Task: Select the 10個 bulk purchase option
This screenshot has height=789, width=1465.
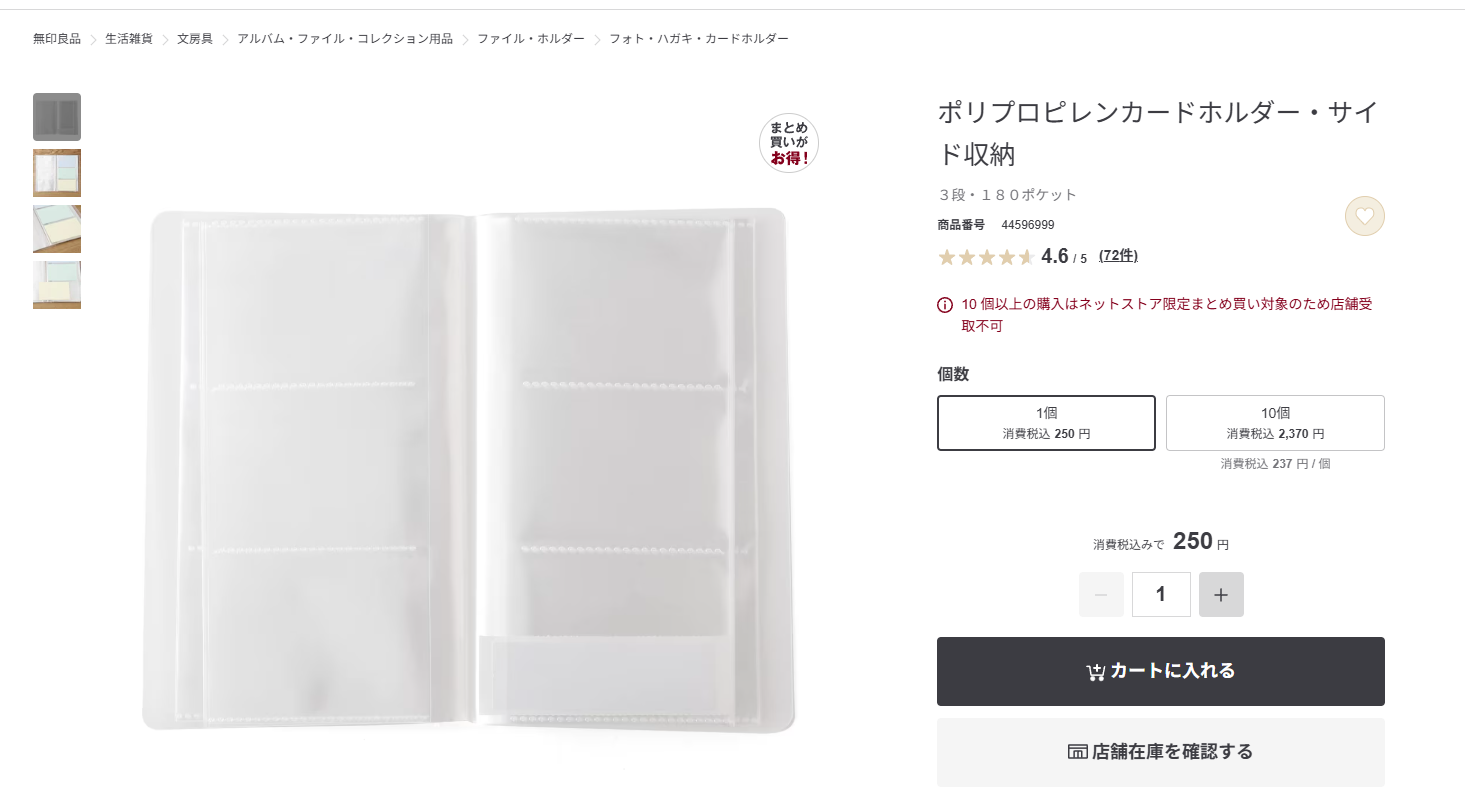Action: 1275,423
